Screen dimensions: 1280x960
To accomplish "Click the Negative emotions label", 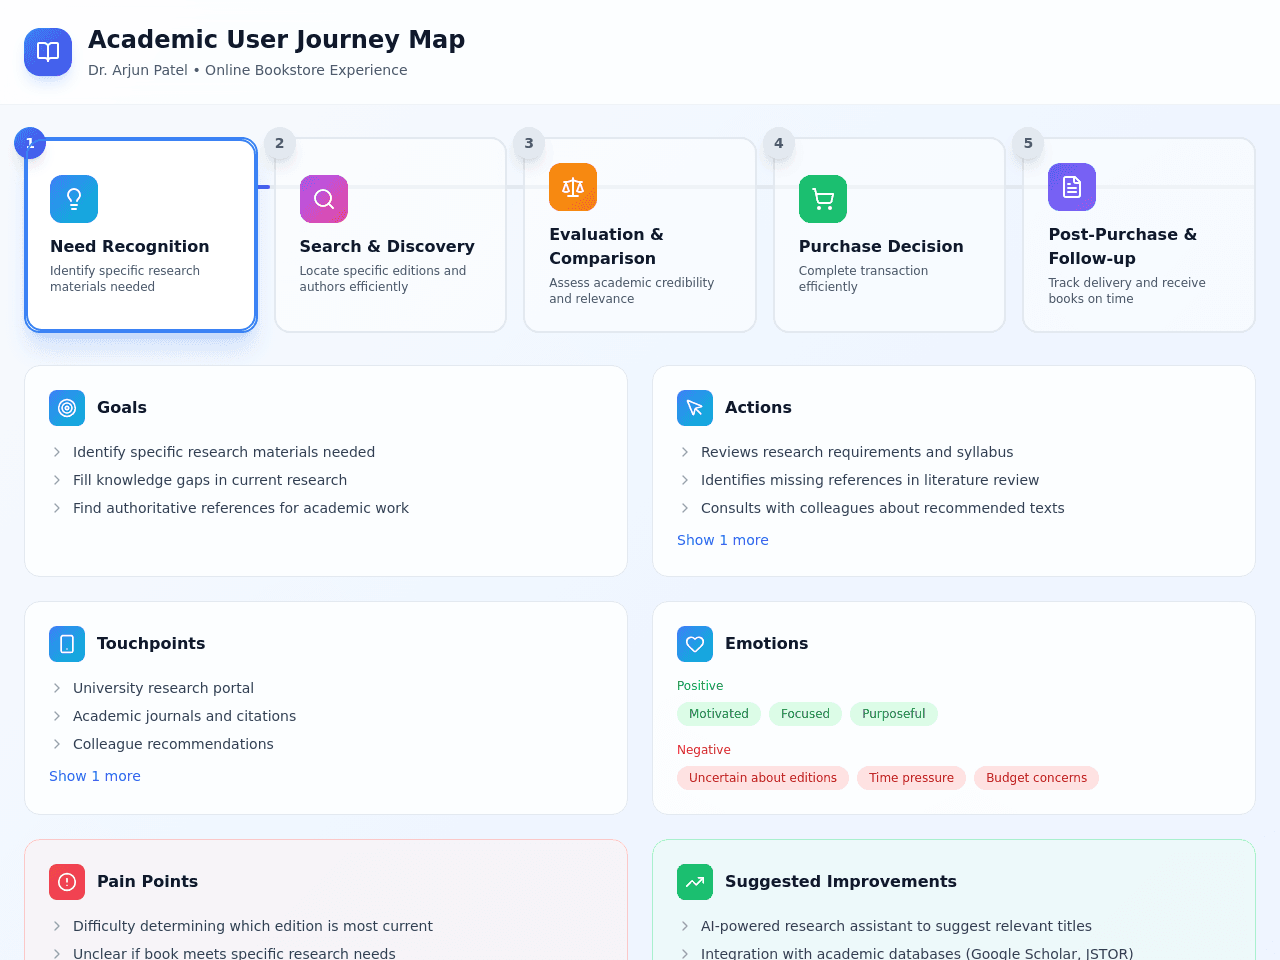I will (704, 750).
